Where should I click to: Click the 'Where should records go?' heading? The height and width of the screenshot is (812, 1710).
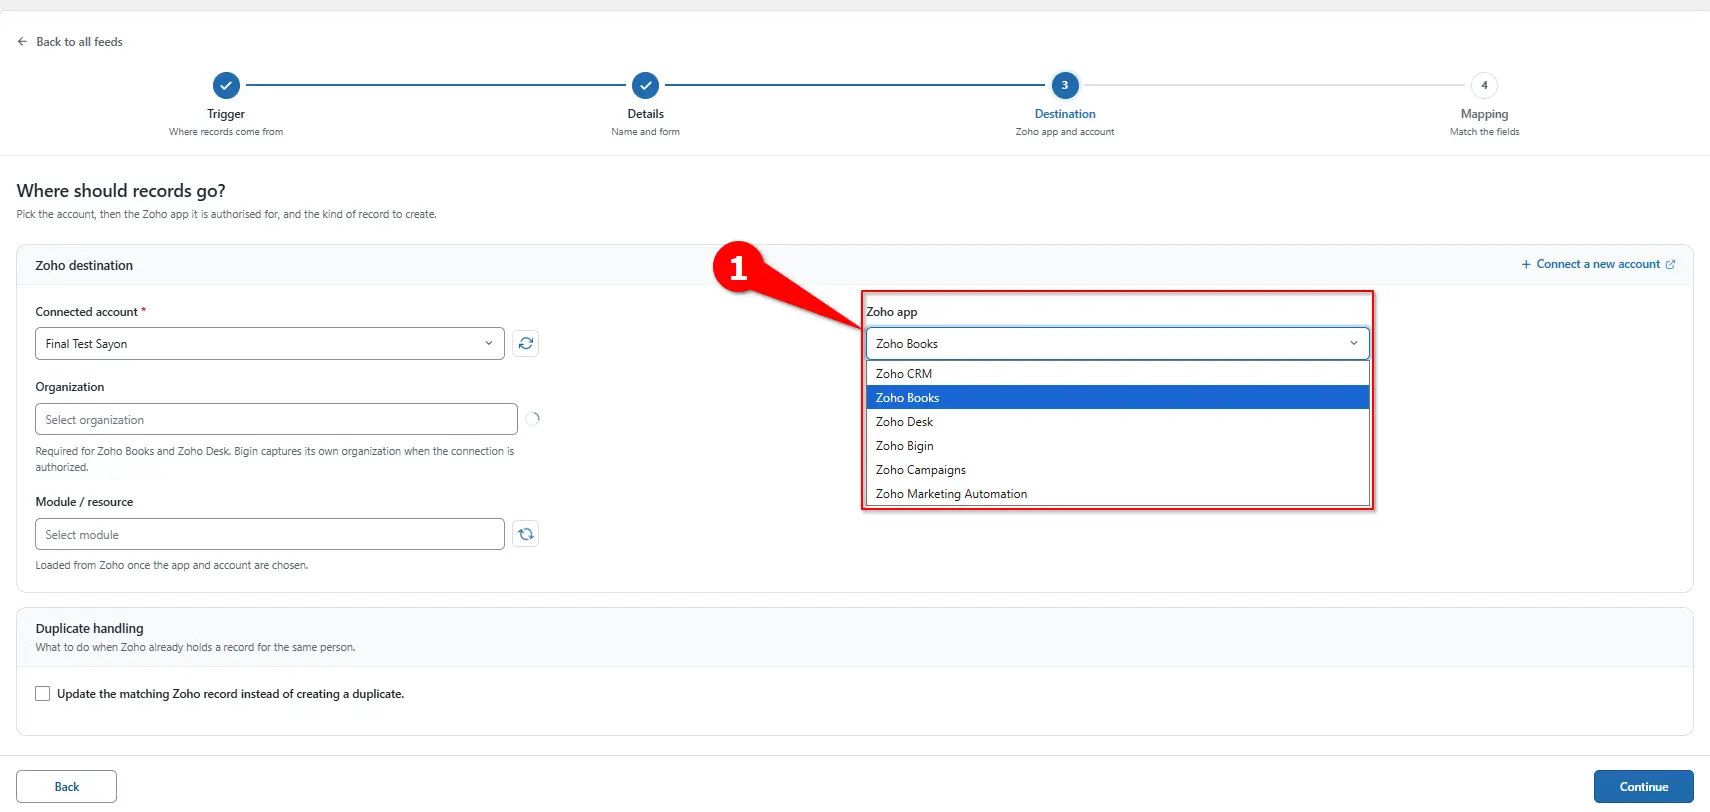121,191
